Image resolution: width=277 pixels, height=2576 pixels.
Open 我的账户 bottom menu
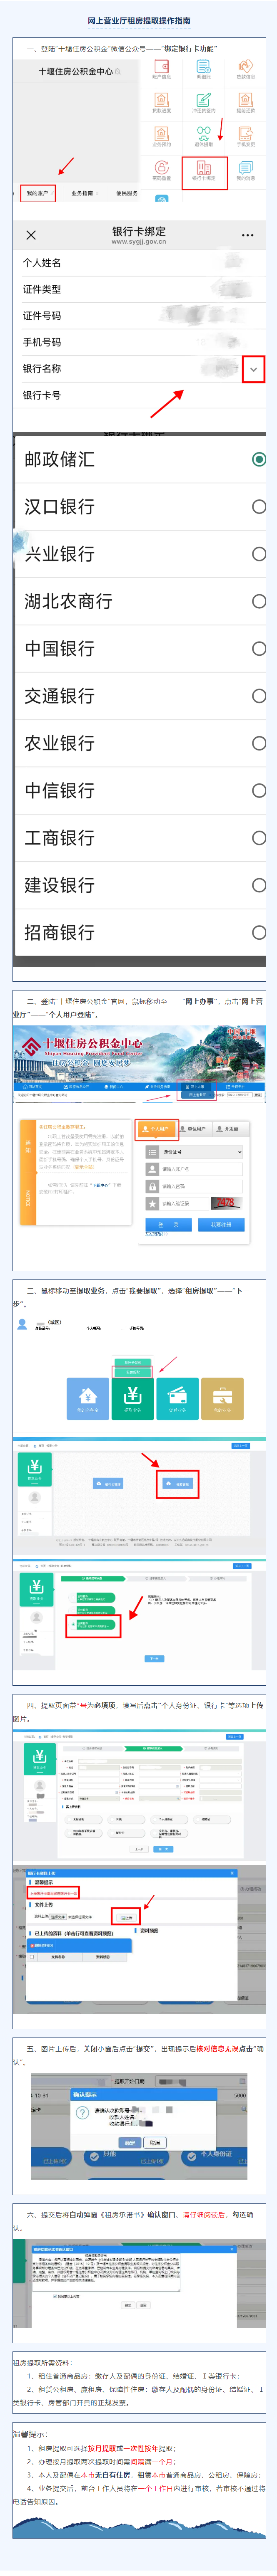37,193
